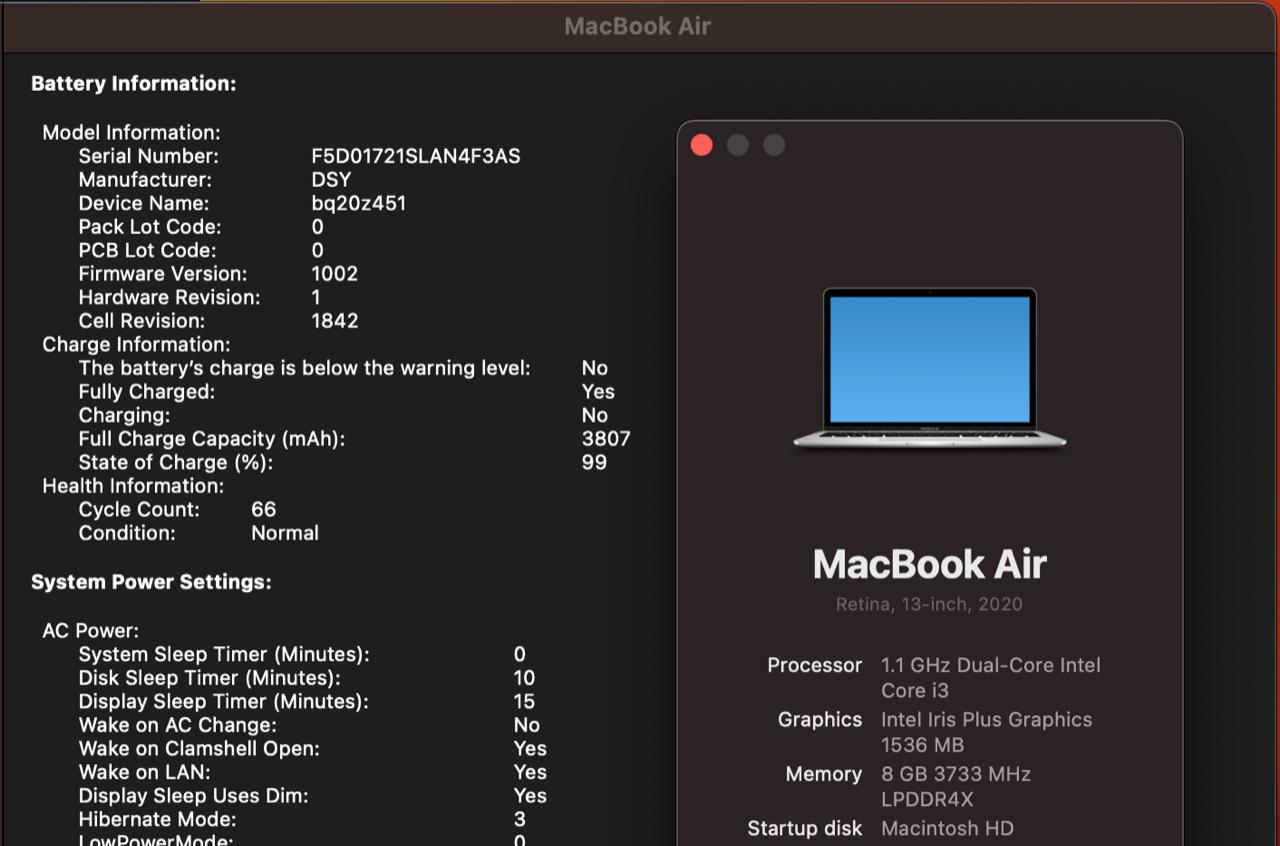The image size is (1280, 846).
Task: Select the Health Information subheading
Action: pyautogui.click(x=133, y=486)
